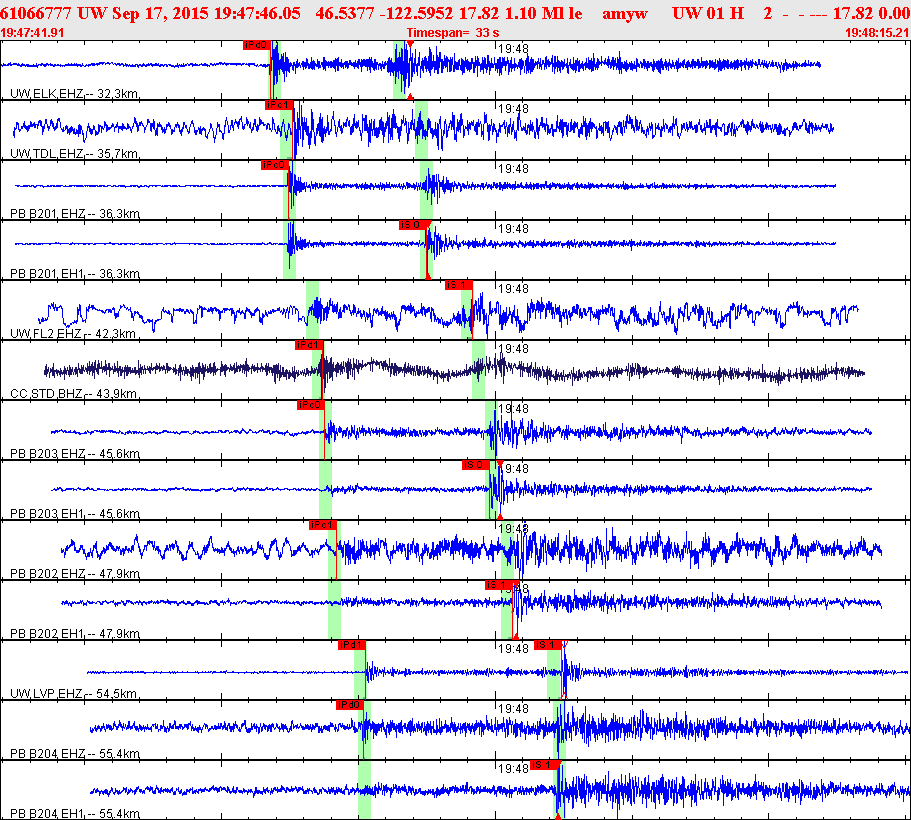The image size is (911, 820).
Task: Select the iS 1 flag on UW FL2 trace
Action: 459,285
